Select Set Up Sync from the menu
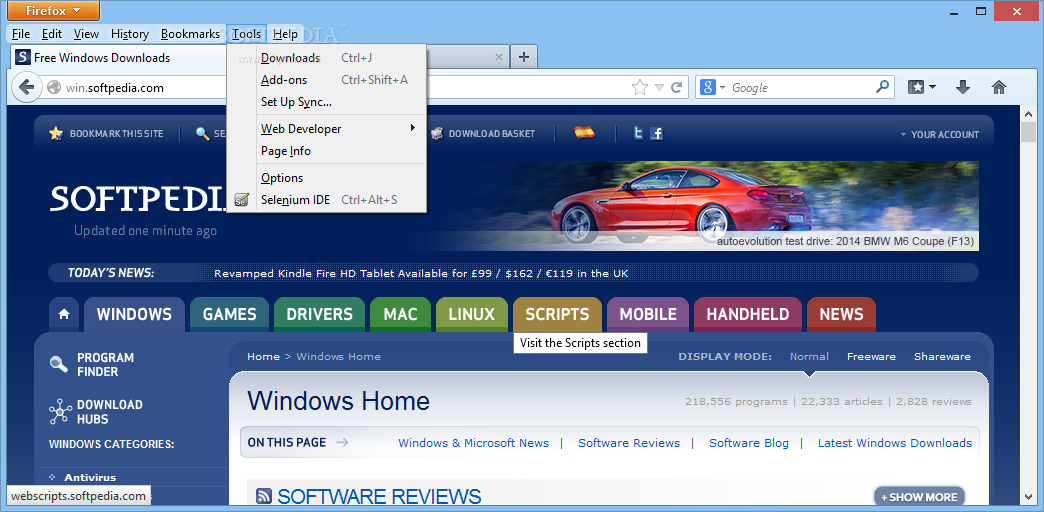The height and width of the screenshot is (512, 1044). point(326,102)
